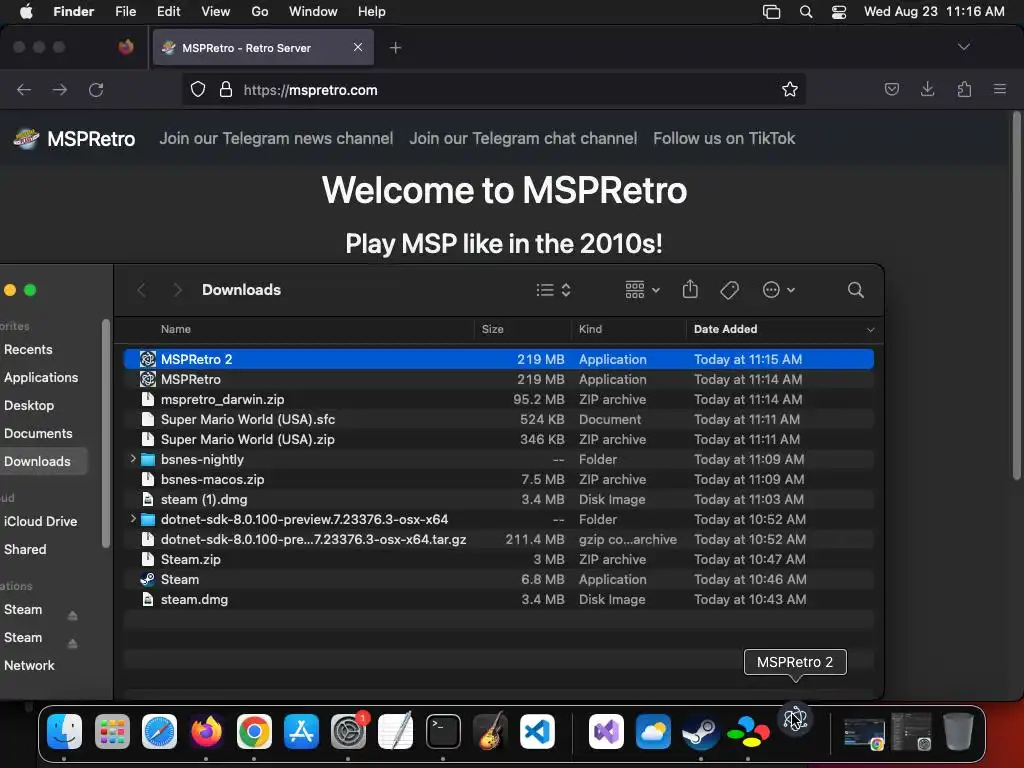Open the View menu
This screenshot has height=768, width=1024.
point(216,12)
